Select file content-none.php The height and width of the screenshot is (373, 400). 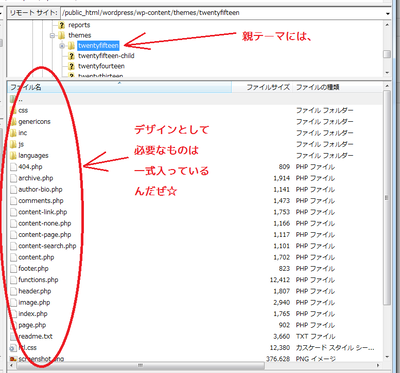[x=45, y=223]
